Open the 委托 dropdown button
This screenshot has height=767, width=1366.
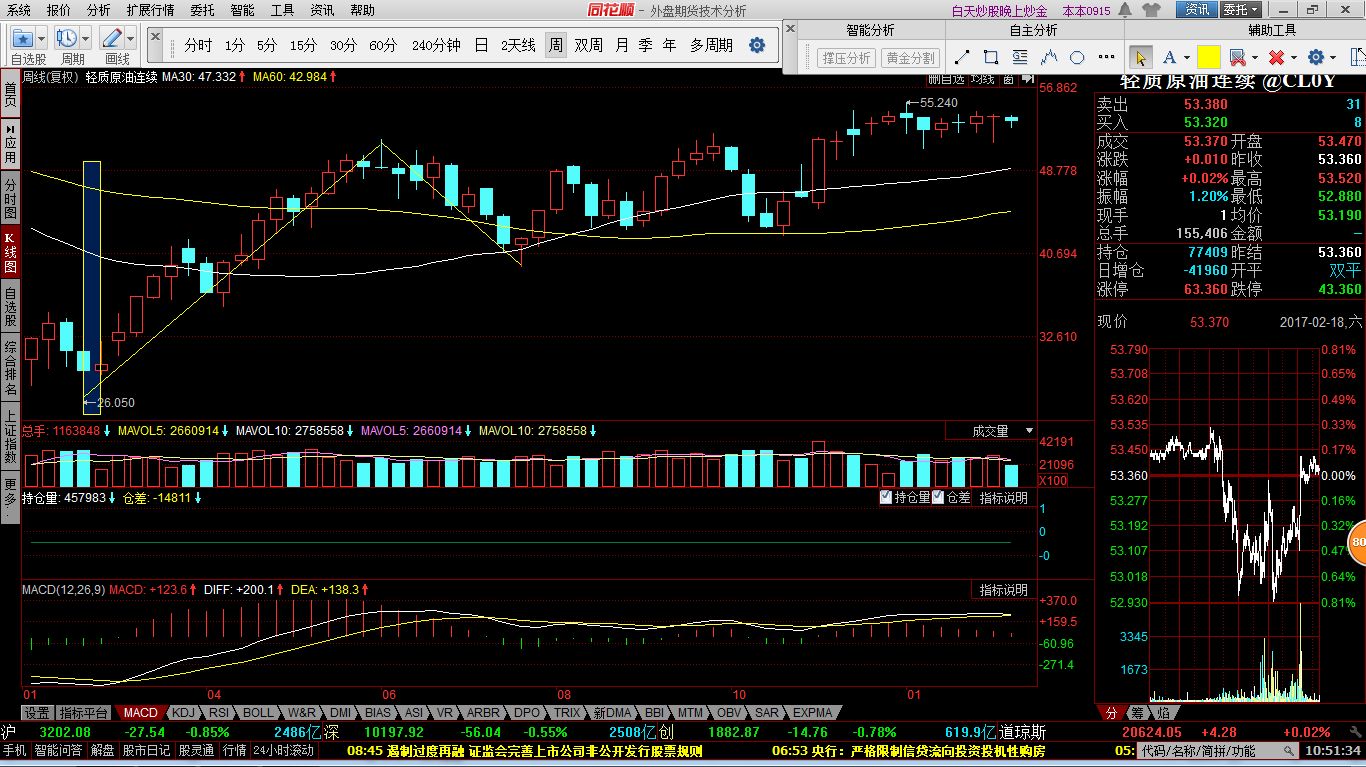[x=1239, y=10]
